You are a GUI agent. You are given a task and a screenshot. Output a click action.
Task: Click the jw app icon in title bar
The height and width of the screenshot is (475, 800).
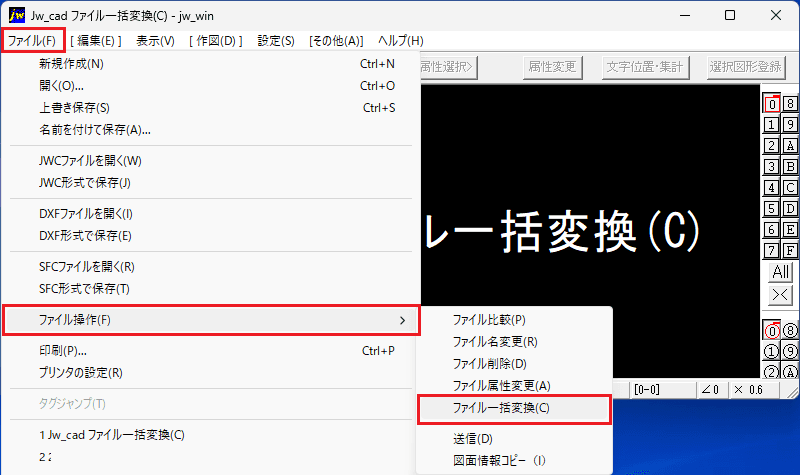pos(16,15)
